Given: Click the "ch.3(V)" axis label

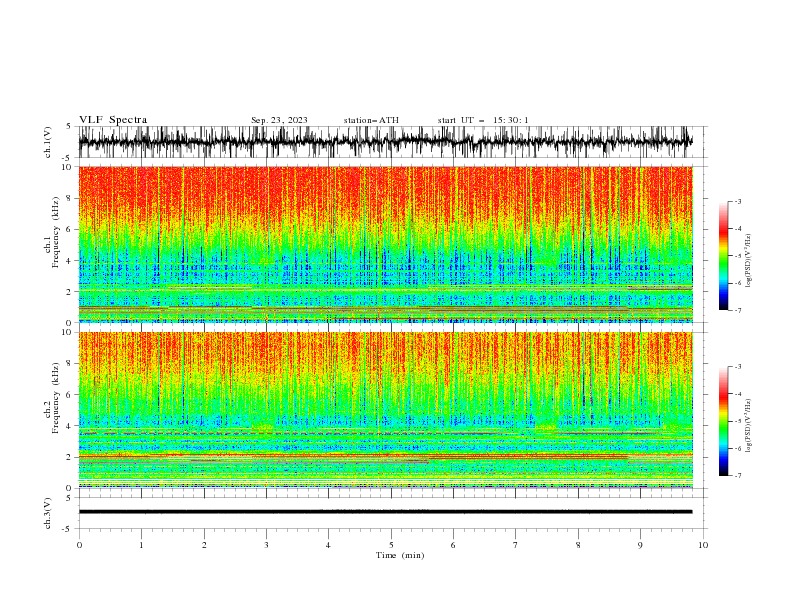Looking at the screenshot, I should point(48,513).
